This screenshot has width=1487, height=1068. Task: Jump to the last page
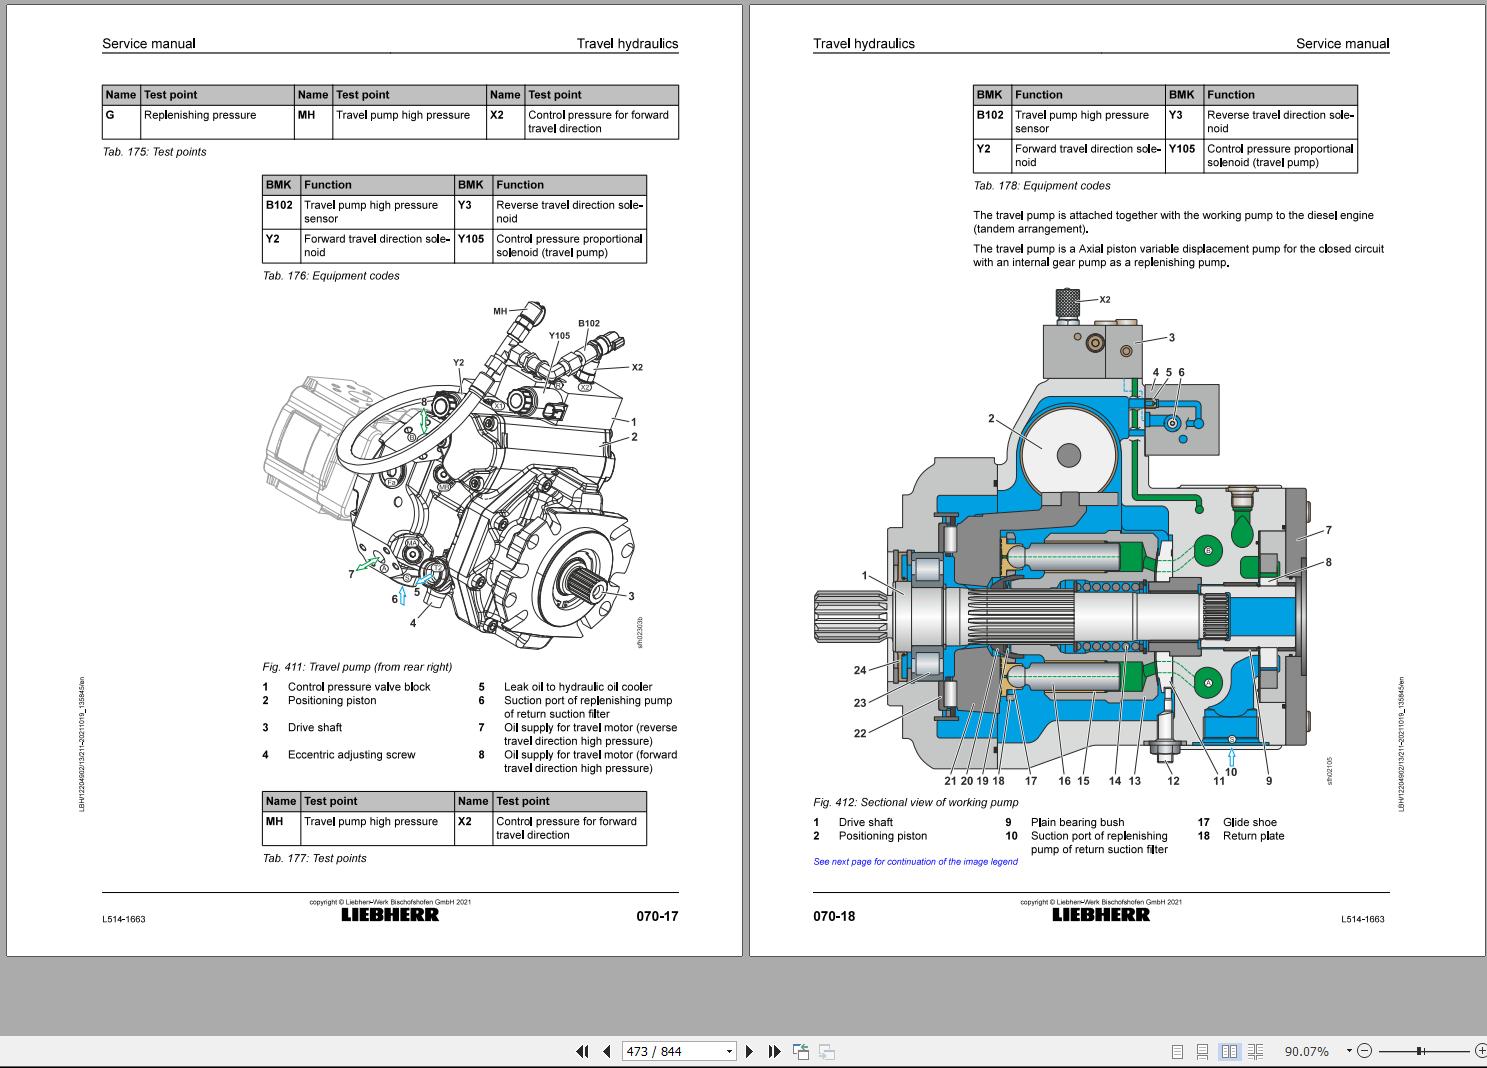(x=775, y=1051)
